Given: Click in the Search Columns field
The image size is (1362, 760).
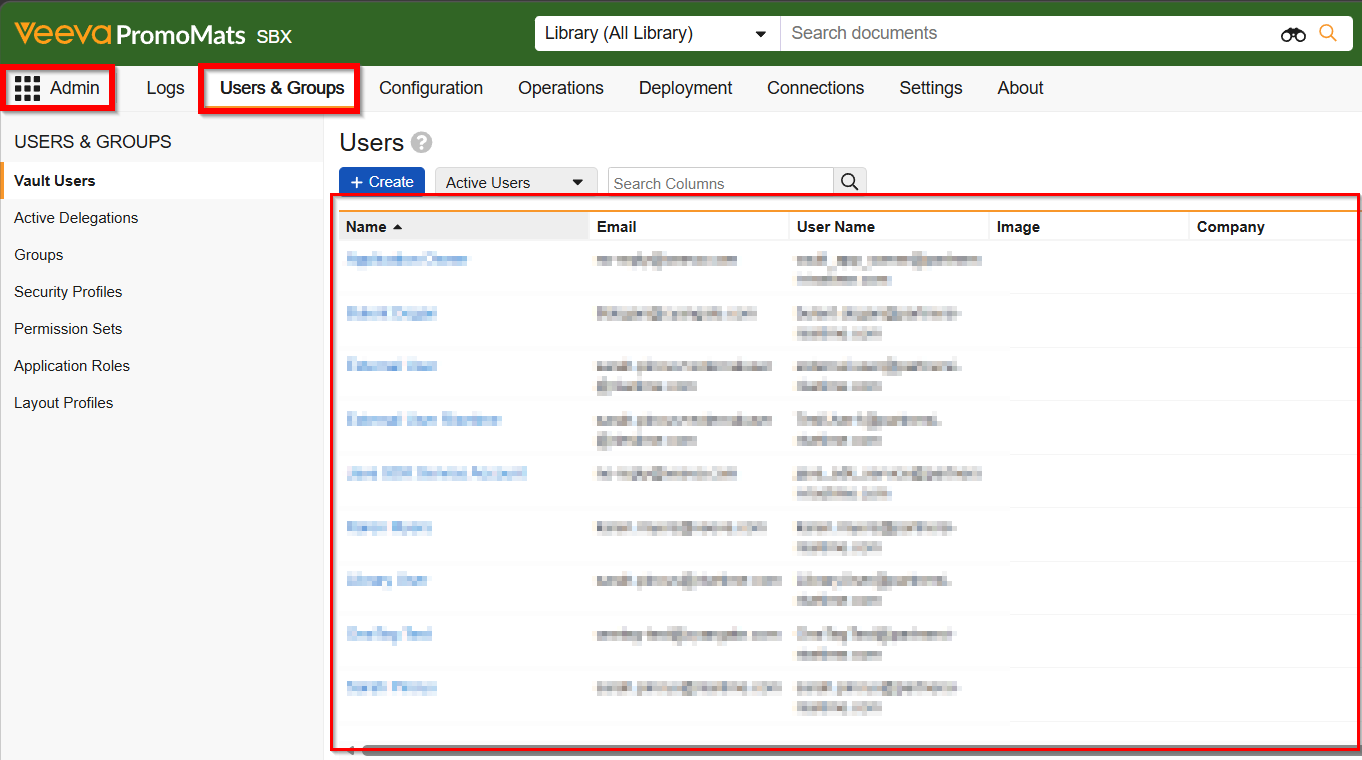Looking at the screenshot, I should [721, 183].
